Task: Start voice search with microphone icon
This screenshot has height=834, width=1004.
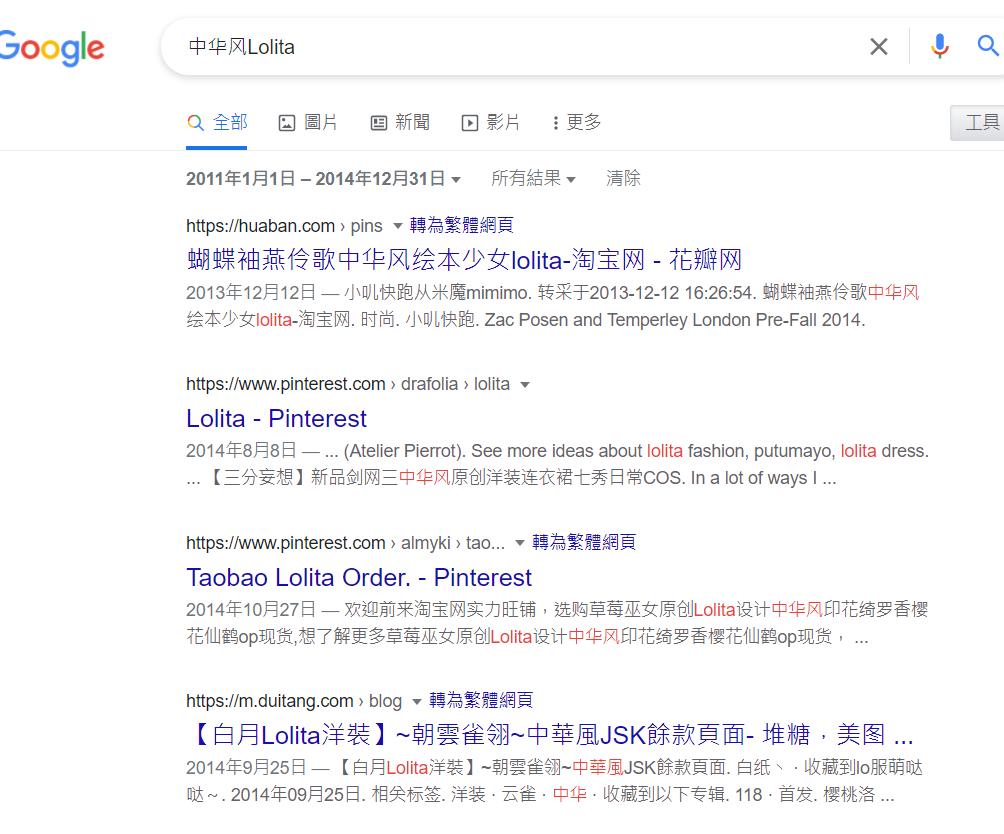Action: point(939,47)
